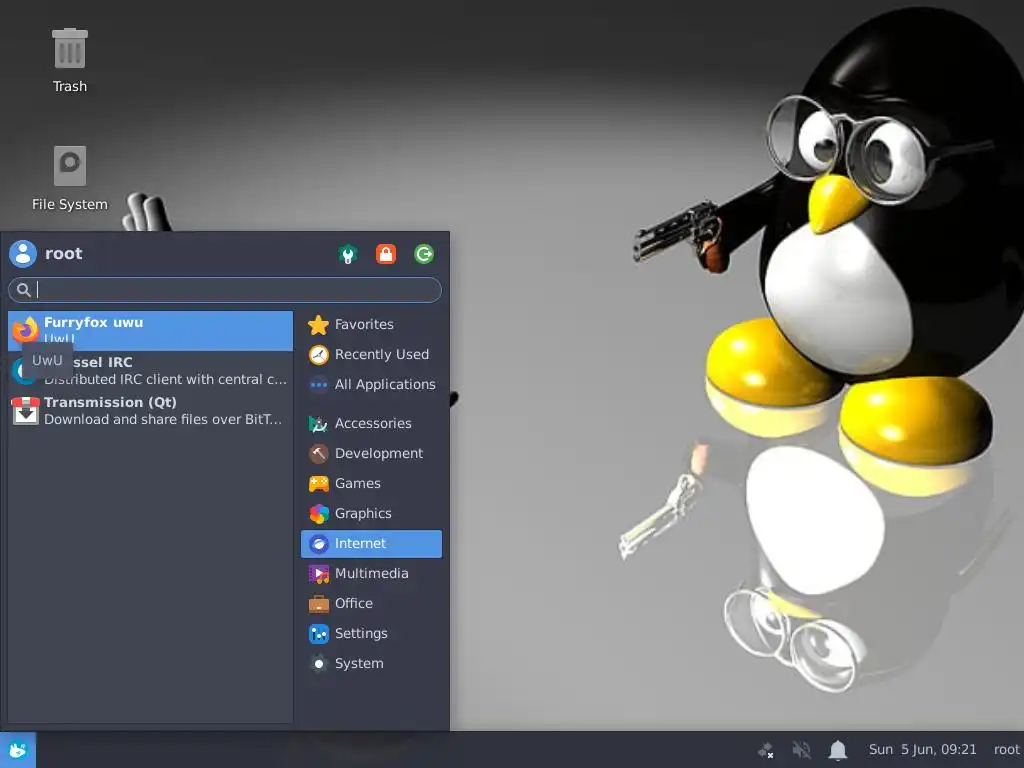The height and width of the screenshot is (768, 1024).
Task: Launch Furryfox uwu browser
Action: point(150,330)
